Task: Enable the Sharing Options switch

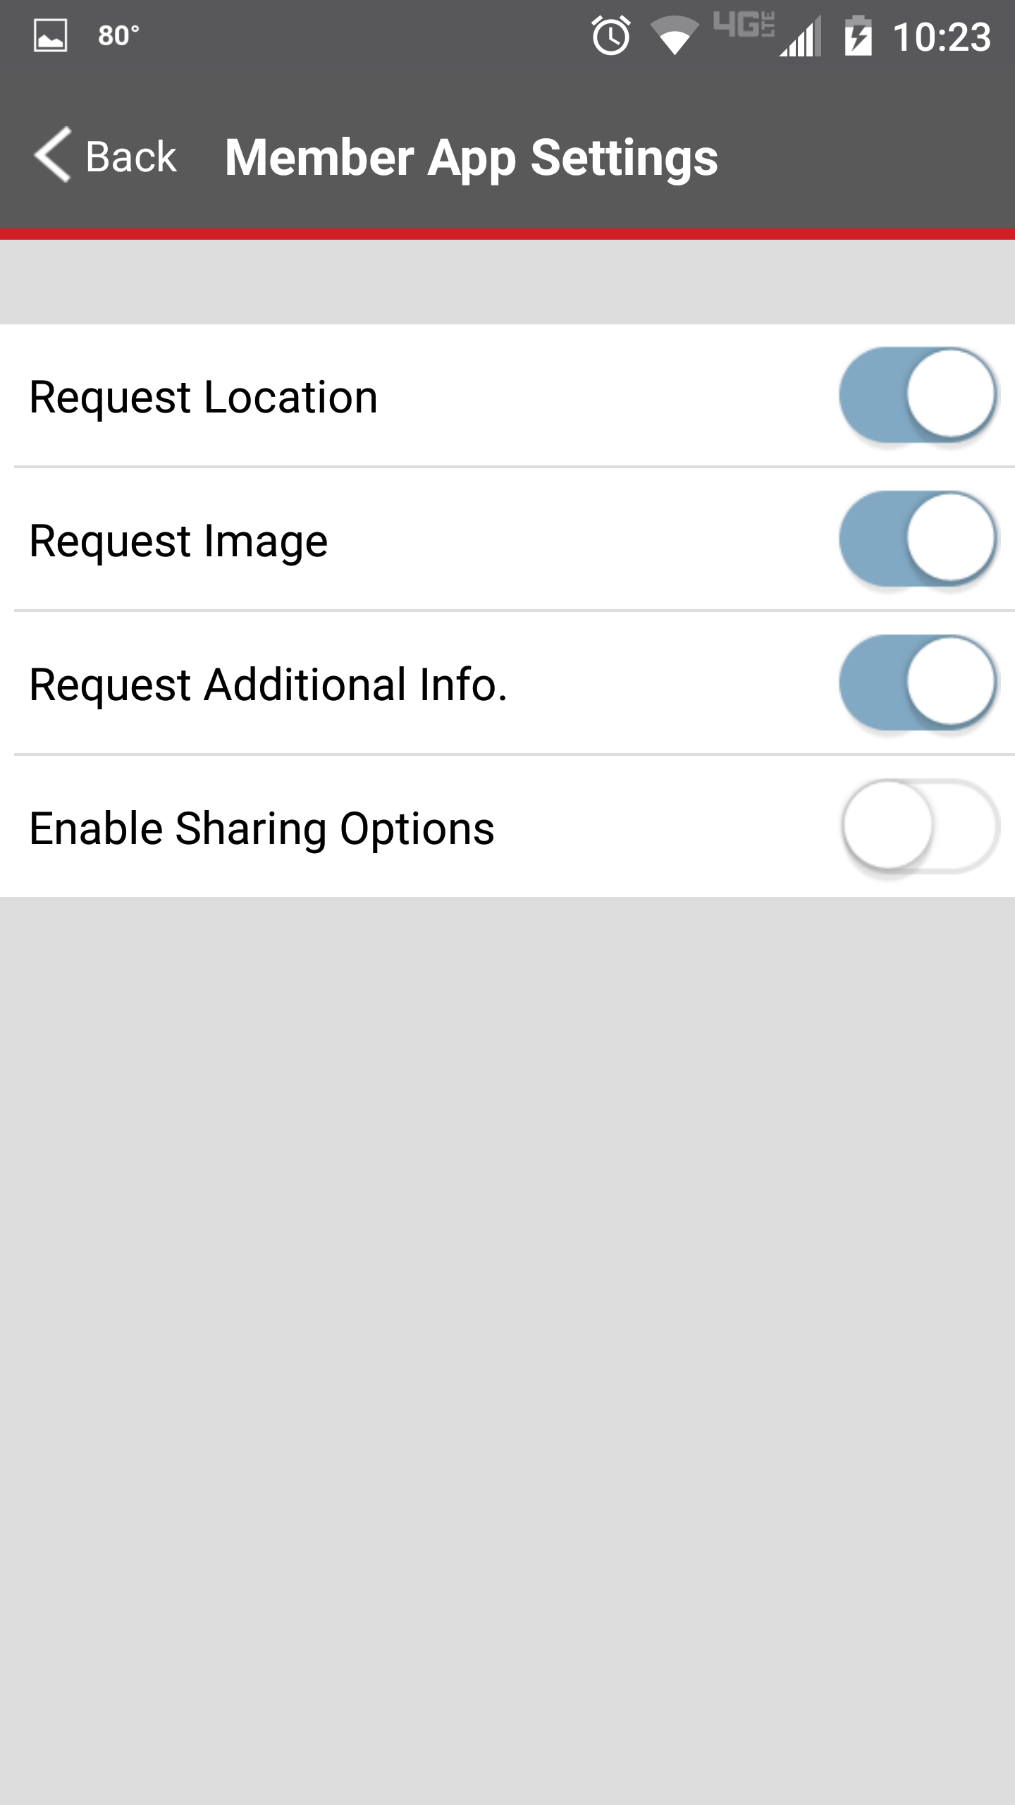Action: point(918,827)
